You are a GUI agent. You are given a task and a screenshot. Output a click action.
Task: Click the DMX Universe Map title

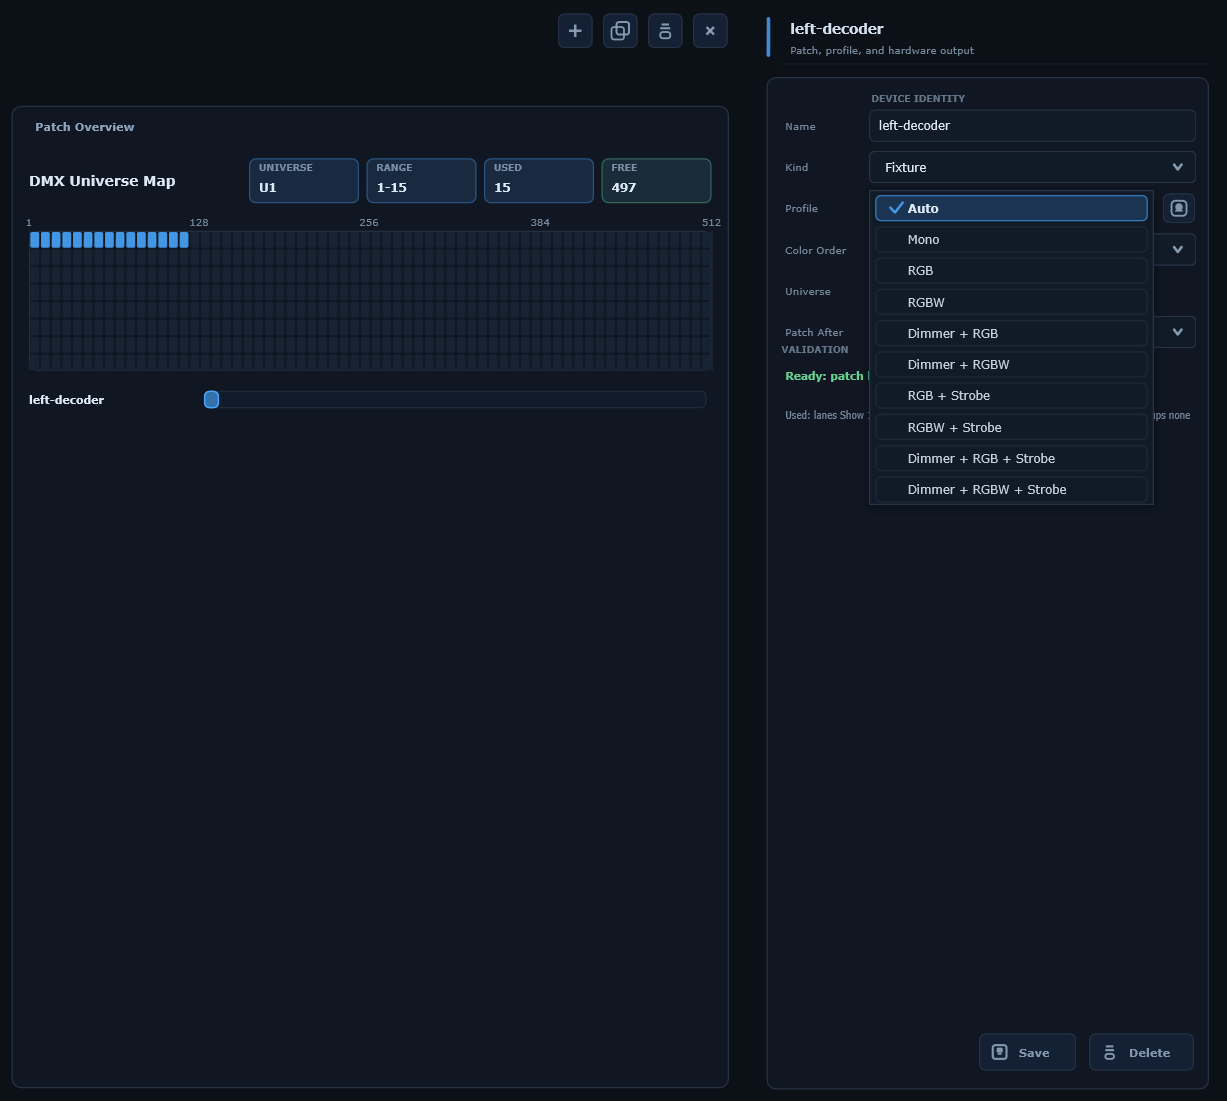tap(102, 181)
